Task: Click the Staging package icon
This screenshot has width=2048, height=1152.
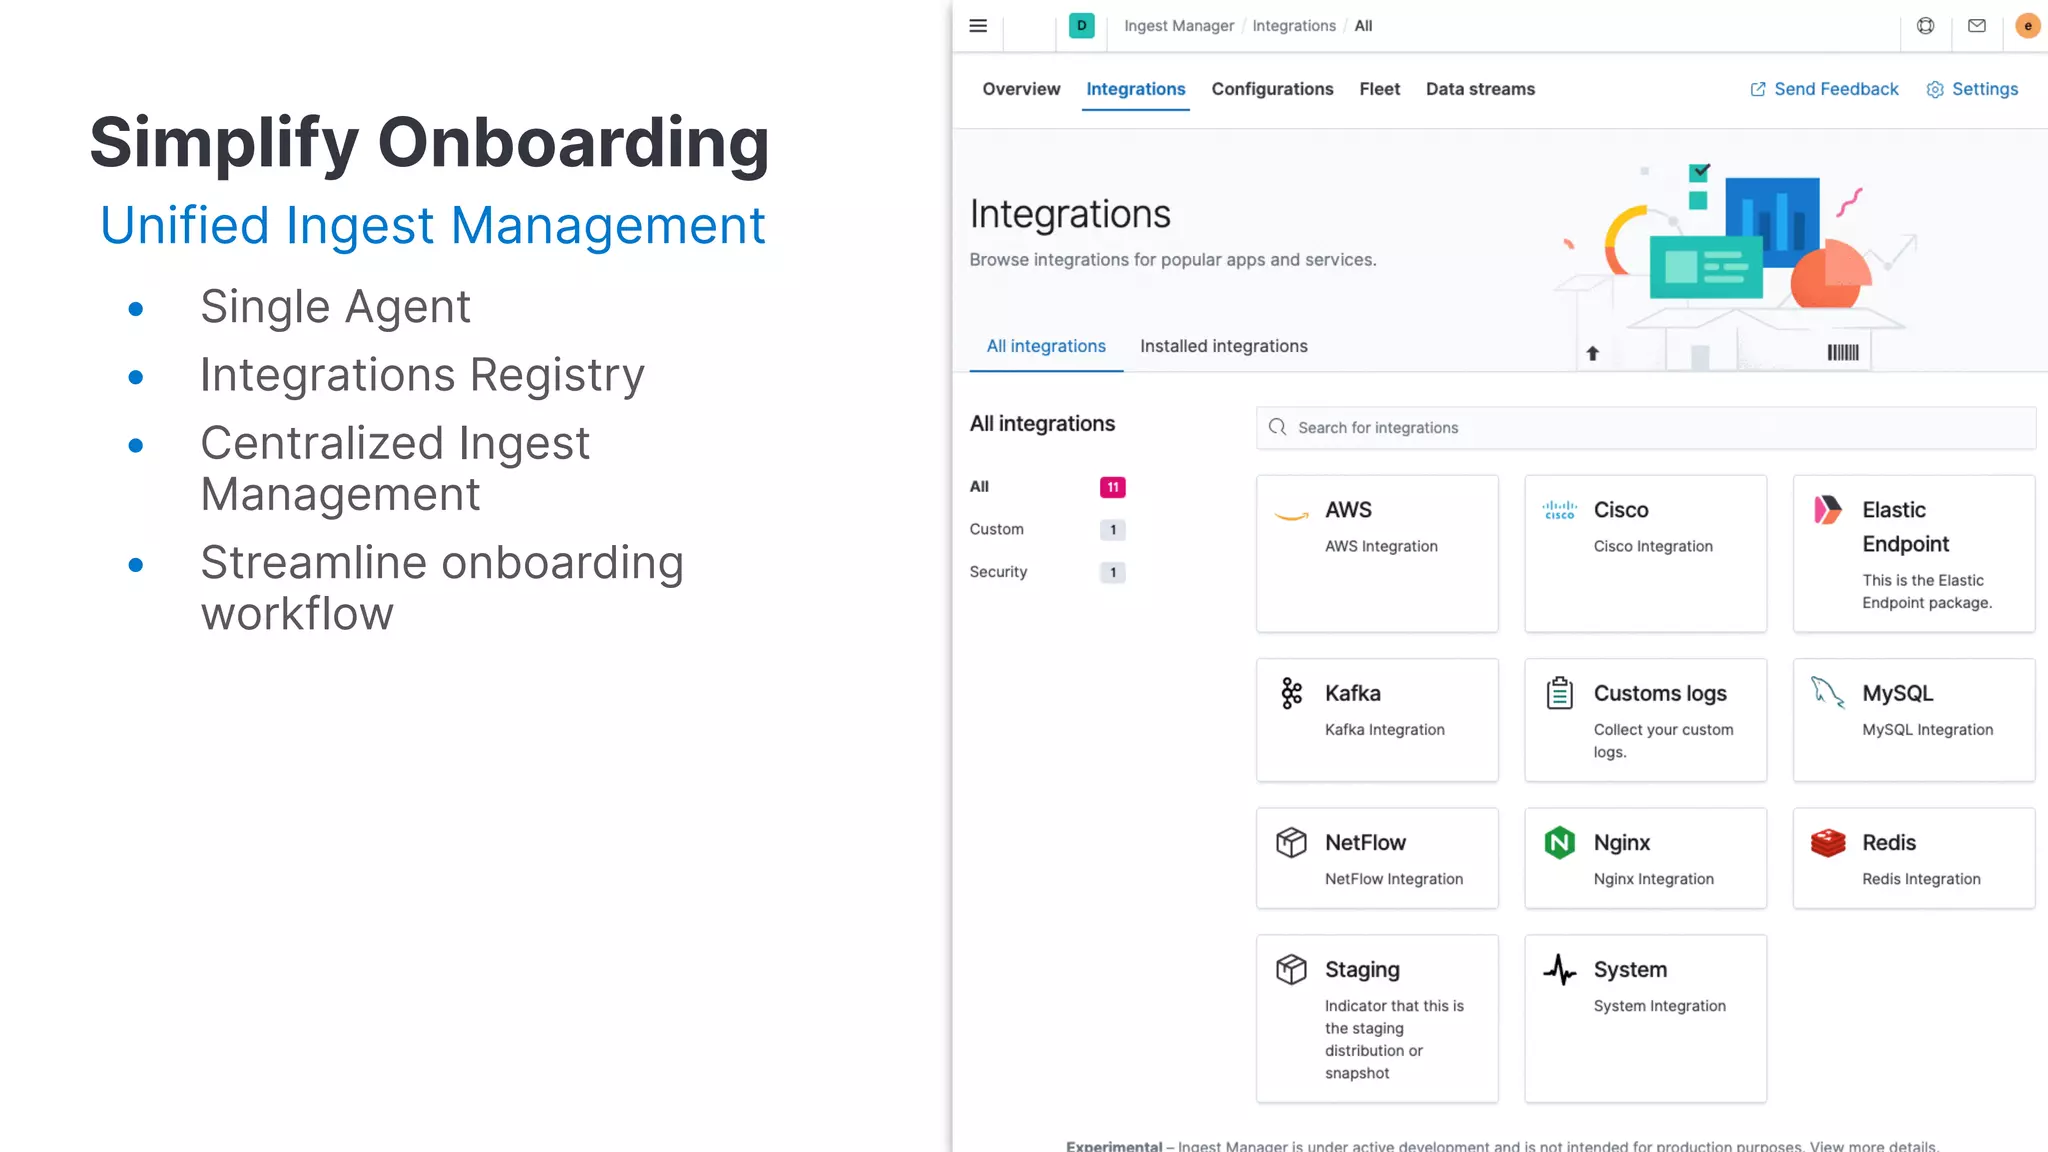Action: (x=1292, y=970)
